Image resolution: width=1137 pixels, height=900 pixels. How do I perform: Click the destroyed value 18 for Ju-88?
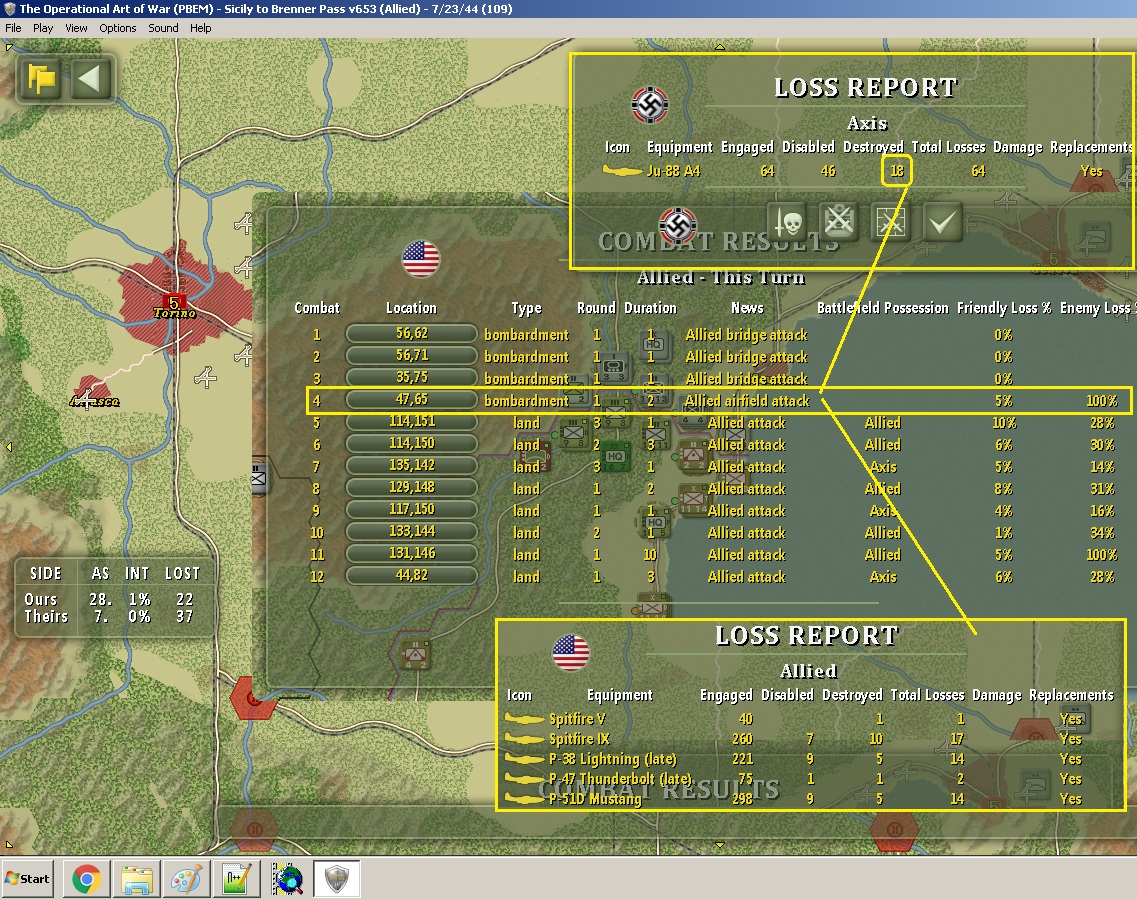[897, 171]
